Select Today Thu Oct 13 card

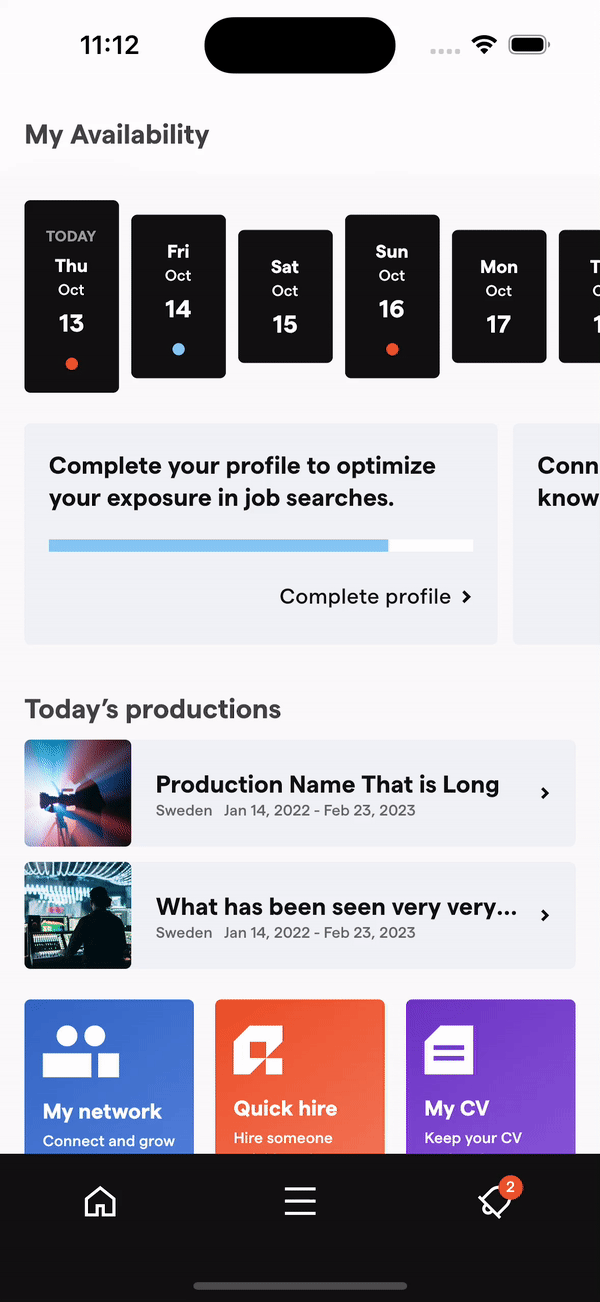pos(72,296)
